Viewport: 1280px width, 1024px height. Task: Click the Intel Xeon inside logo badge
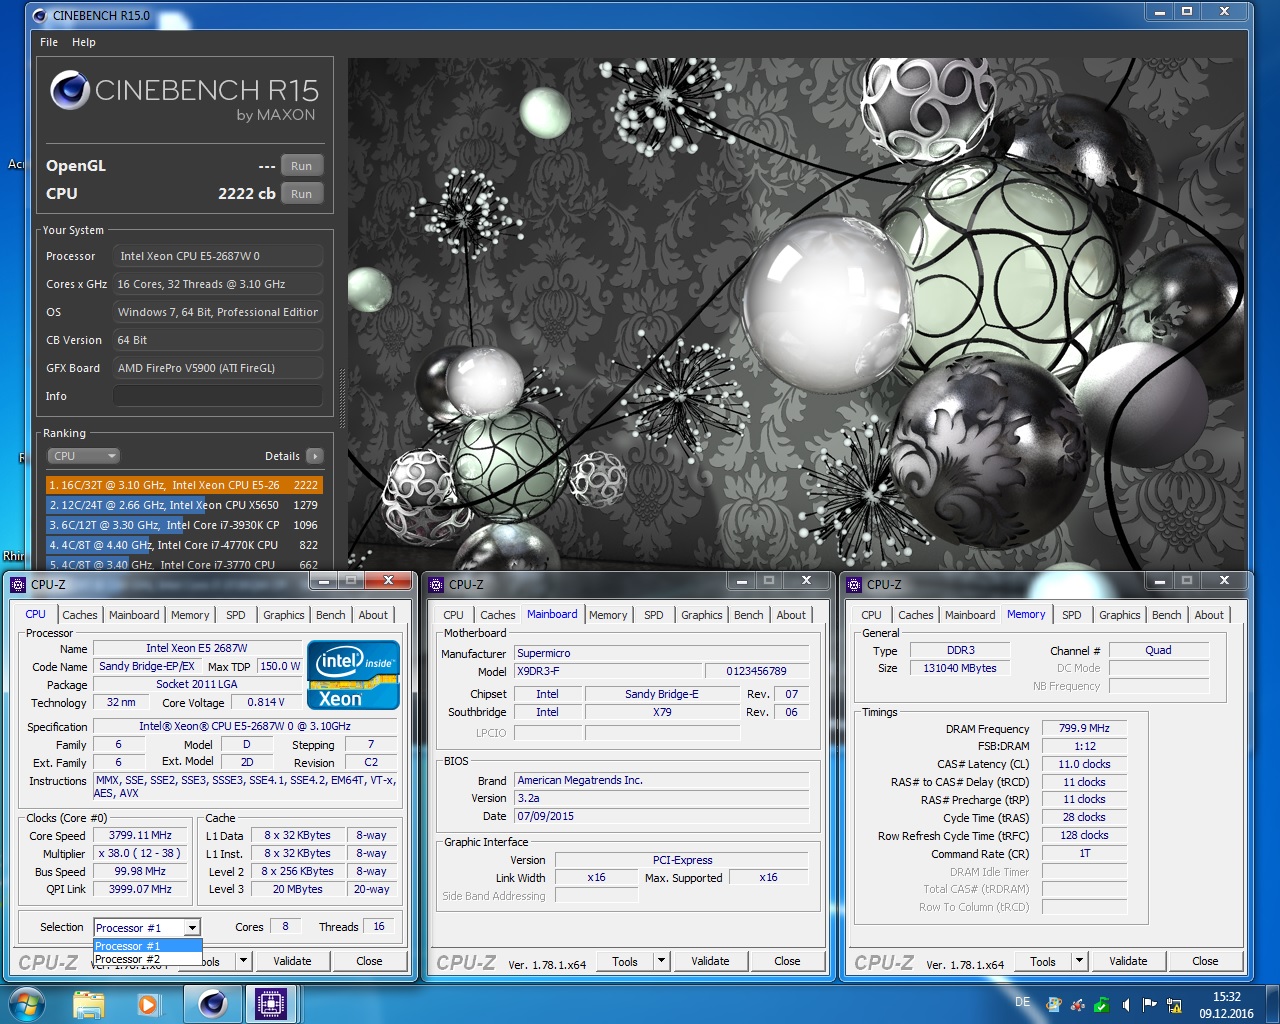tap(353, 675)
